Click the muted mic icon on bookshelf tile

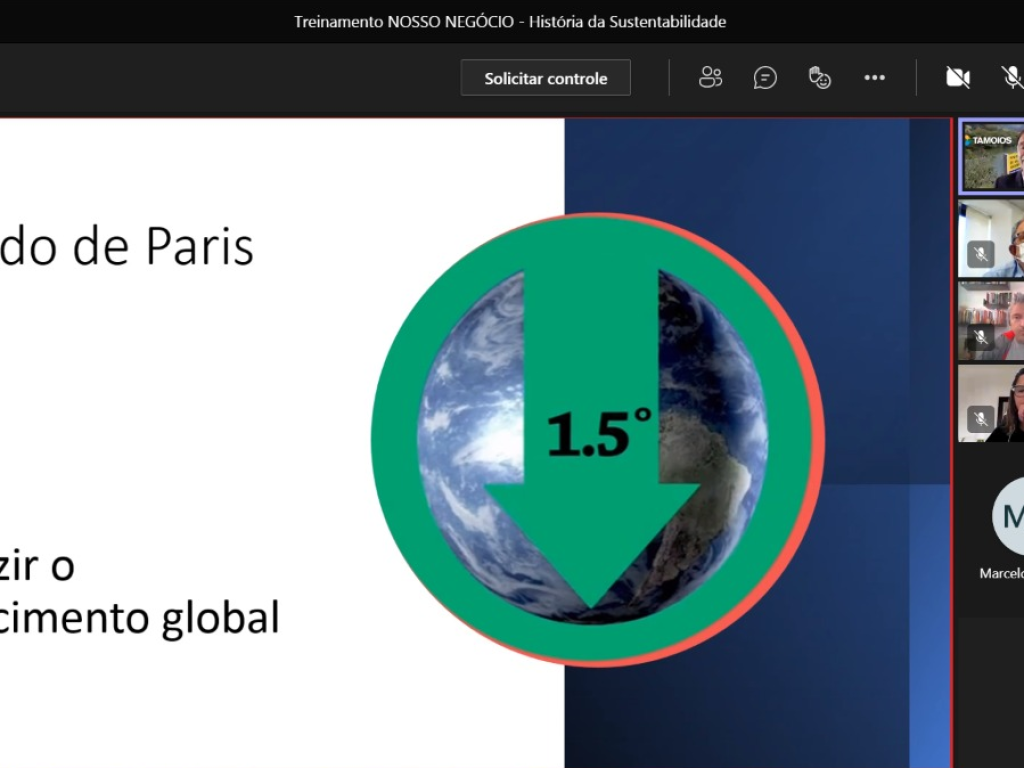pyautogui.click(x=980, y=337)
